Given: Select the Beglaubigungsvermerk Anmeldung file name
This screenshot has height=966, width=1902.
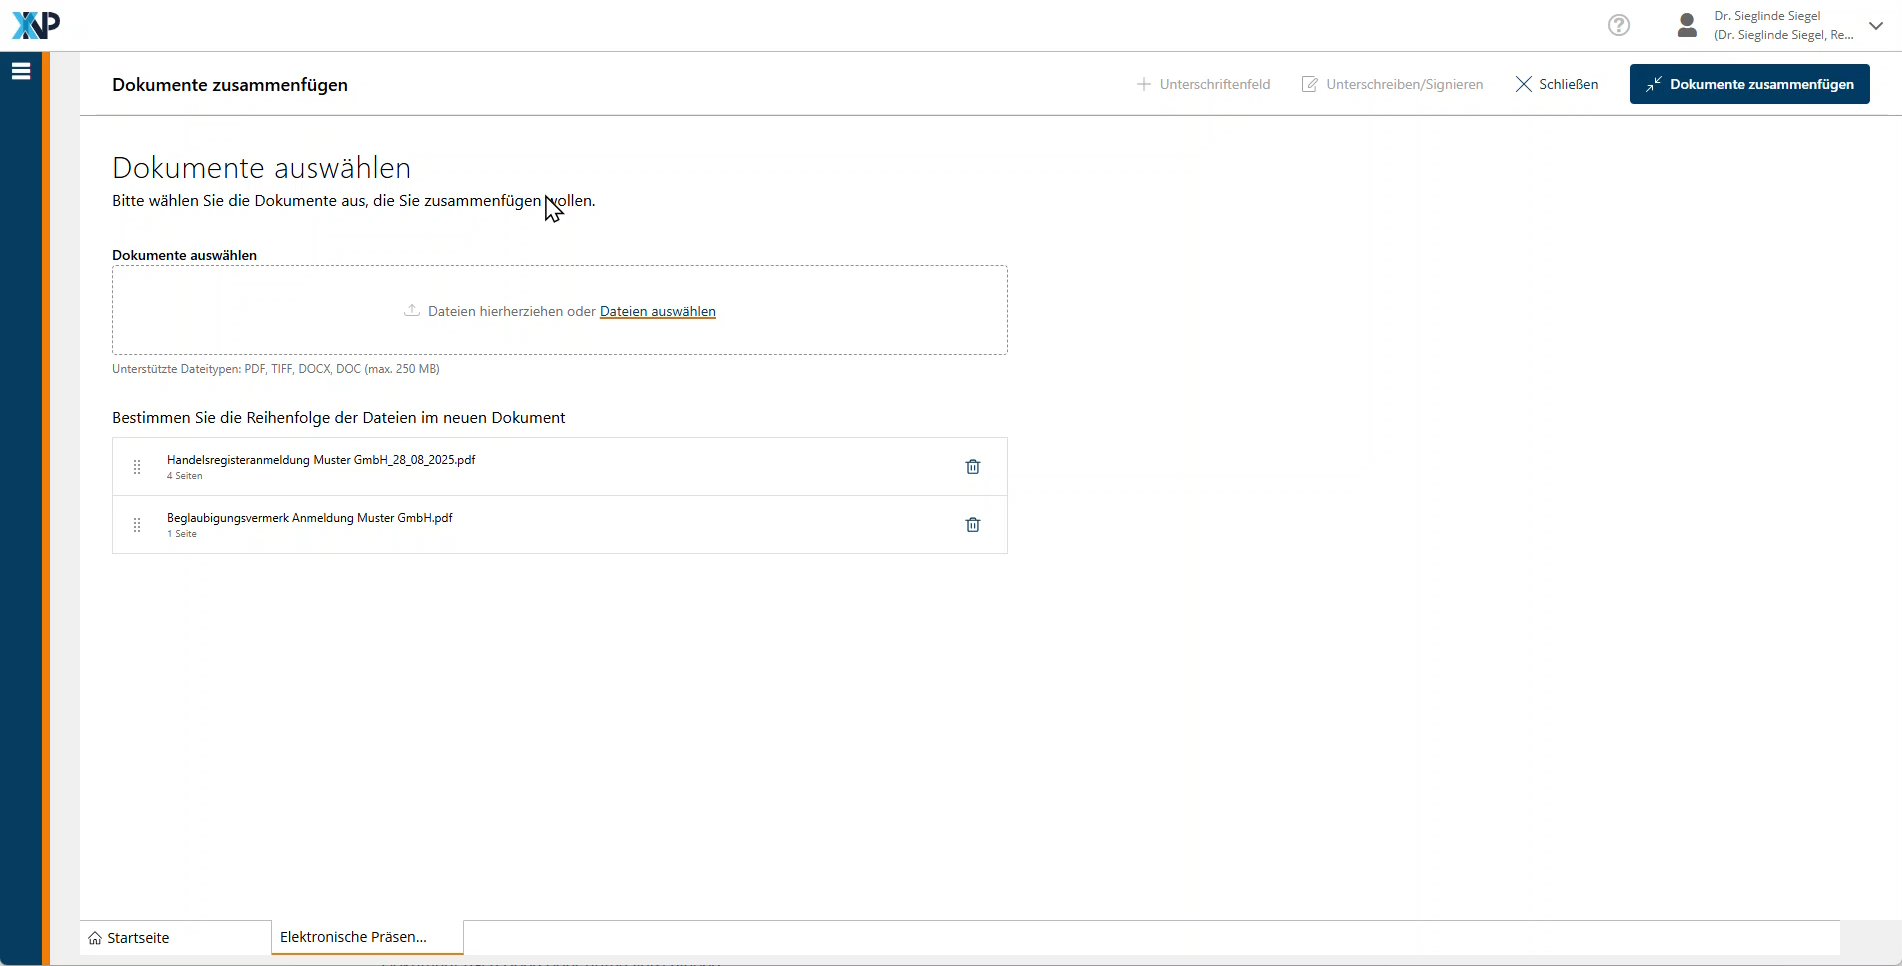Looking at the screenshot, I should [x=309, y=518].
